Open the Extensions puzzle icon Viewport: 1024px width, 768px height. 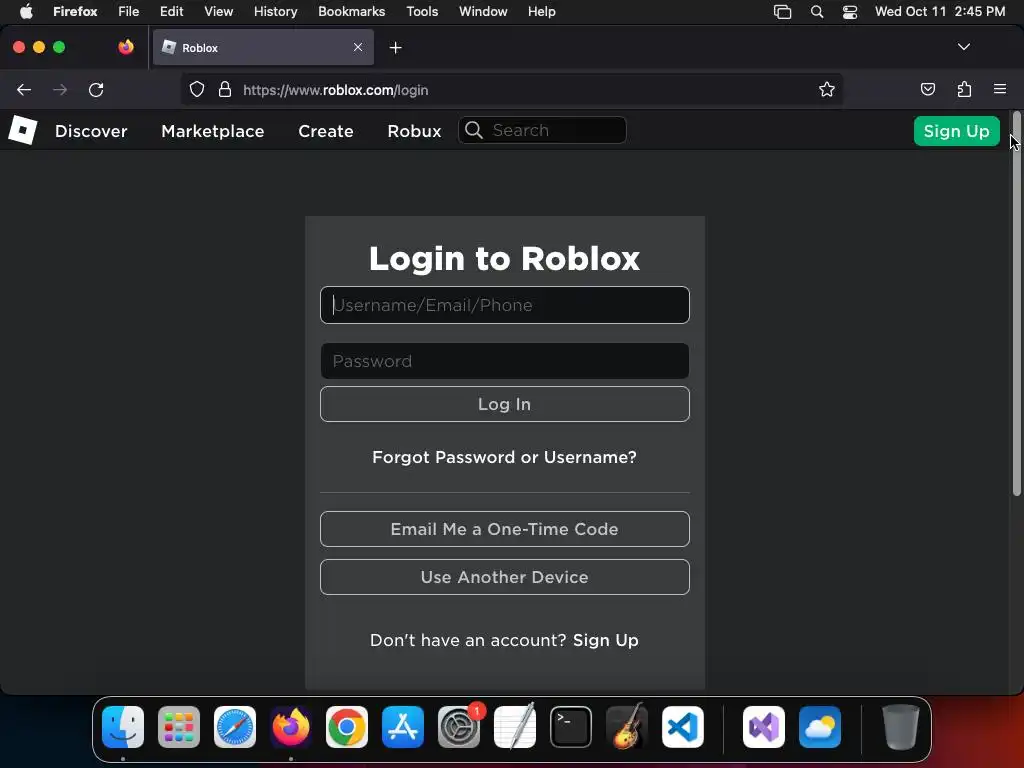point(964,89)
